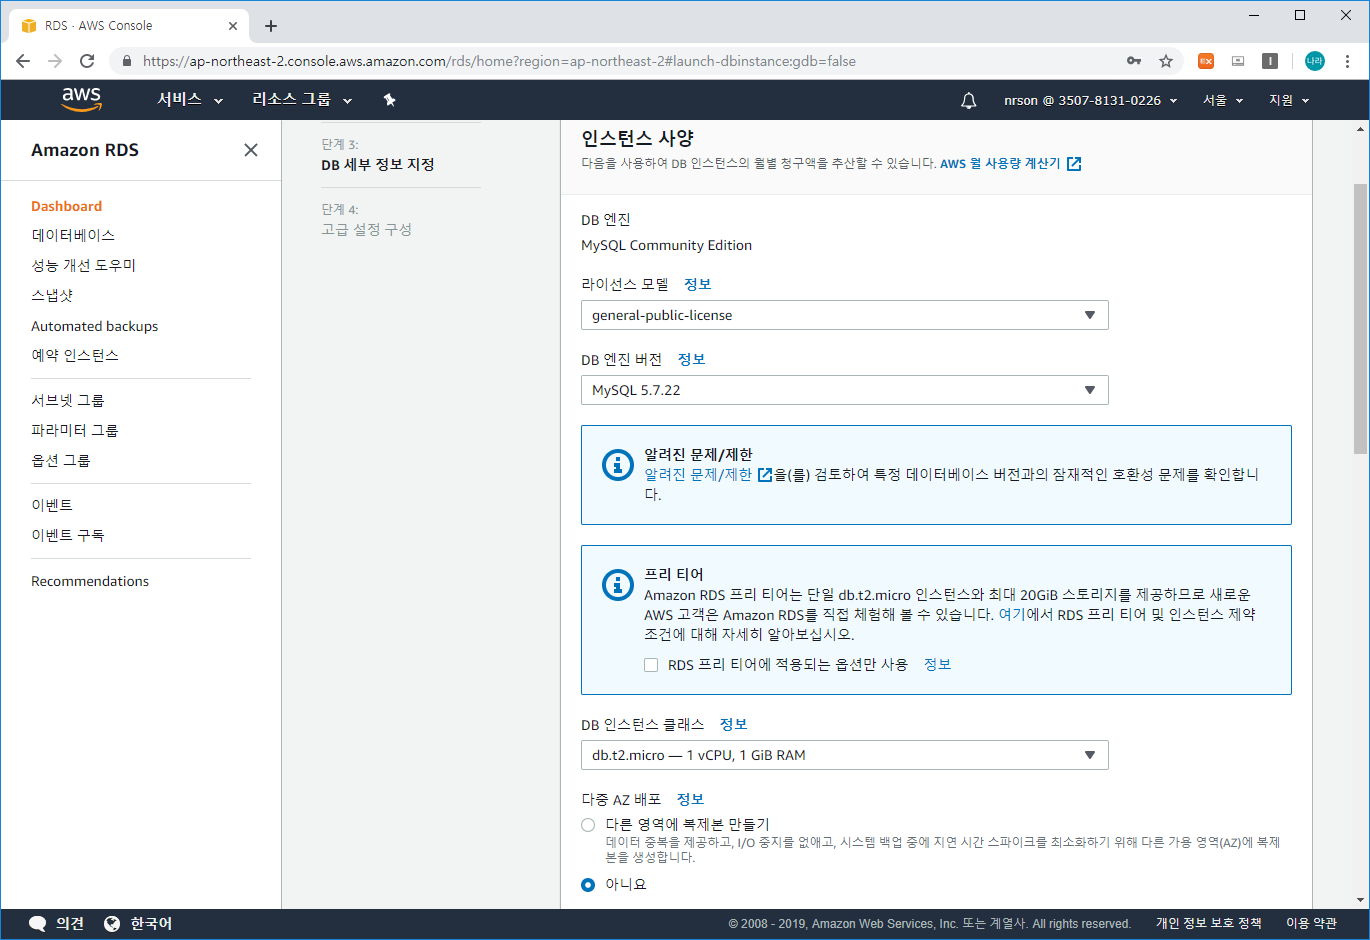Click the browser forward arrow
The image size is (1370, 940).
click(x=55, y=61)
